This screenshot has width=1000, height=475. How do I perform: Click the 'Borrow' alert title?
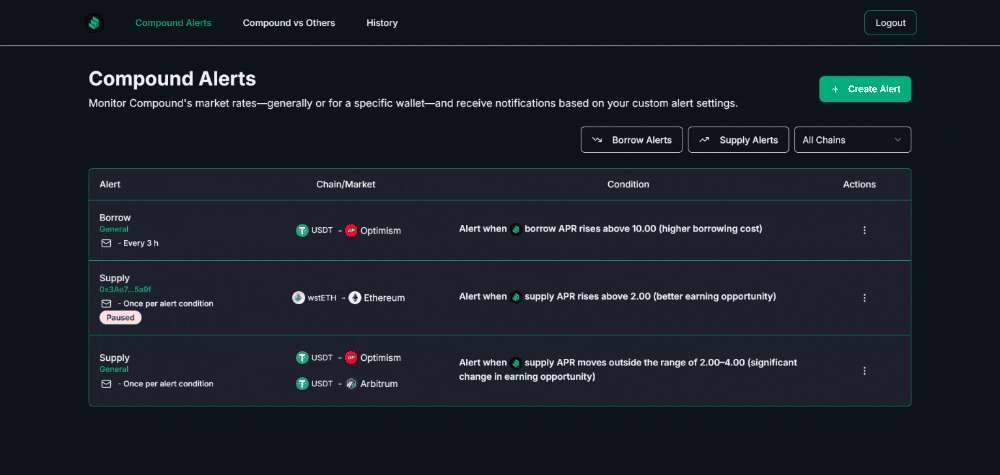click(115, 217)
